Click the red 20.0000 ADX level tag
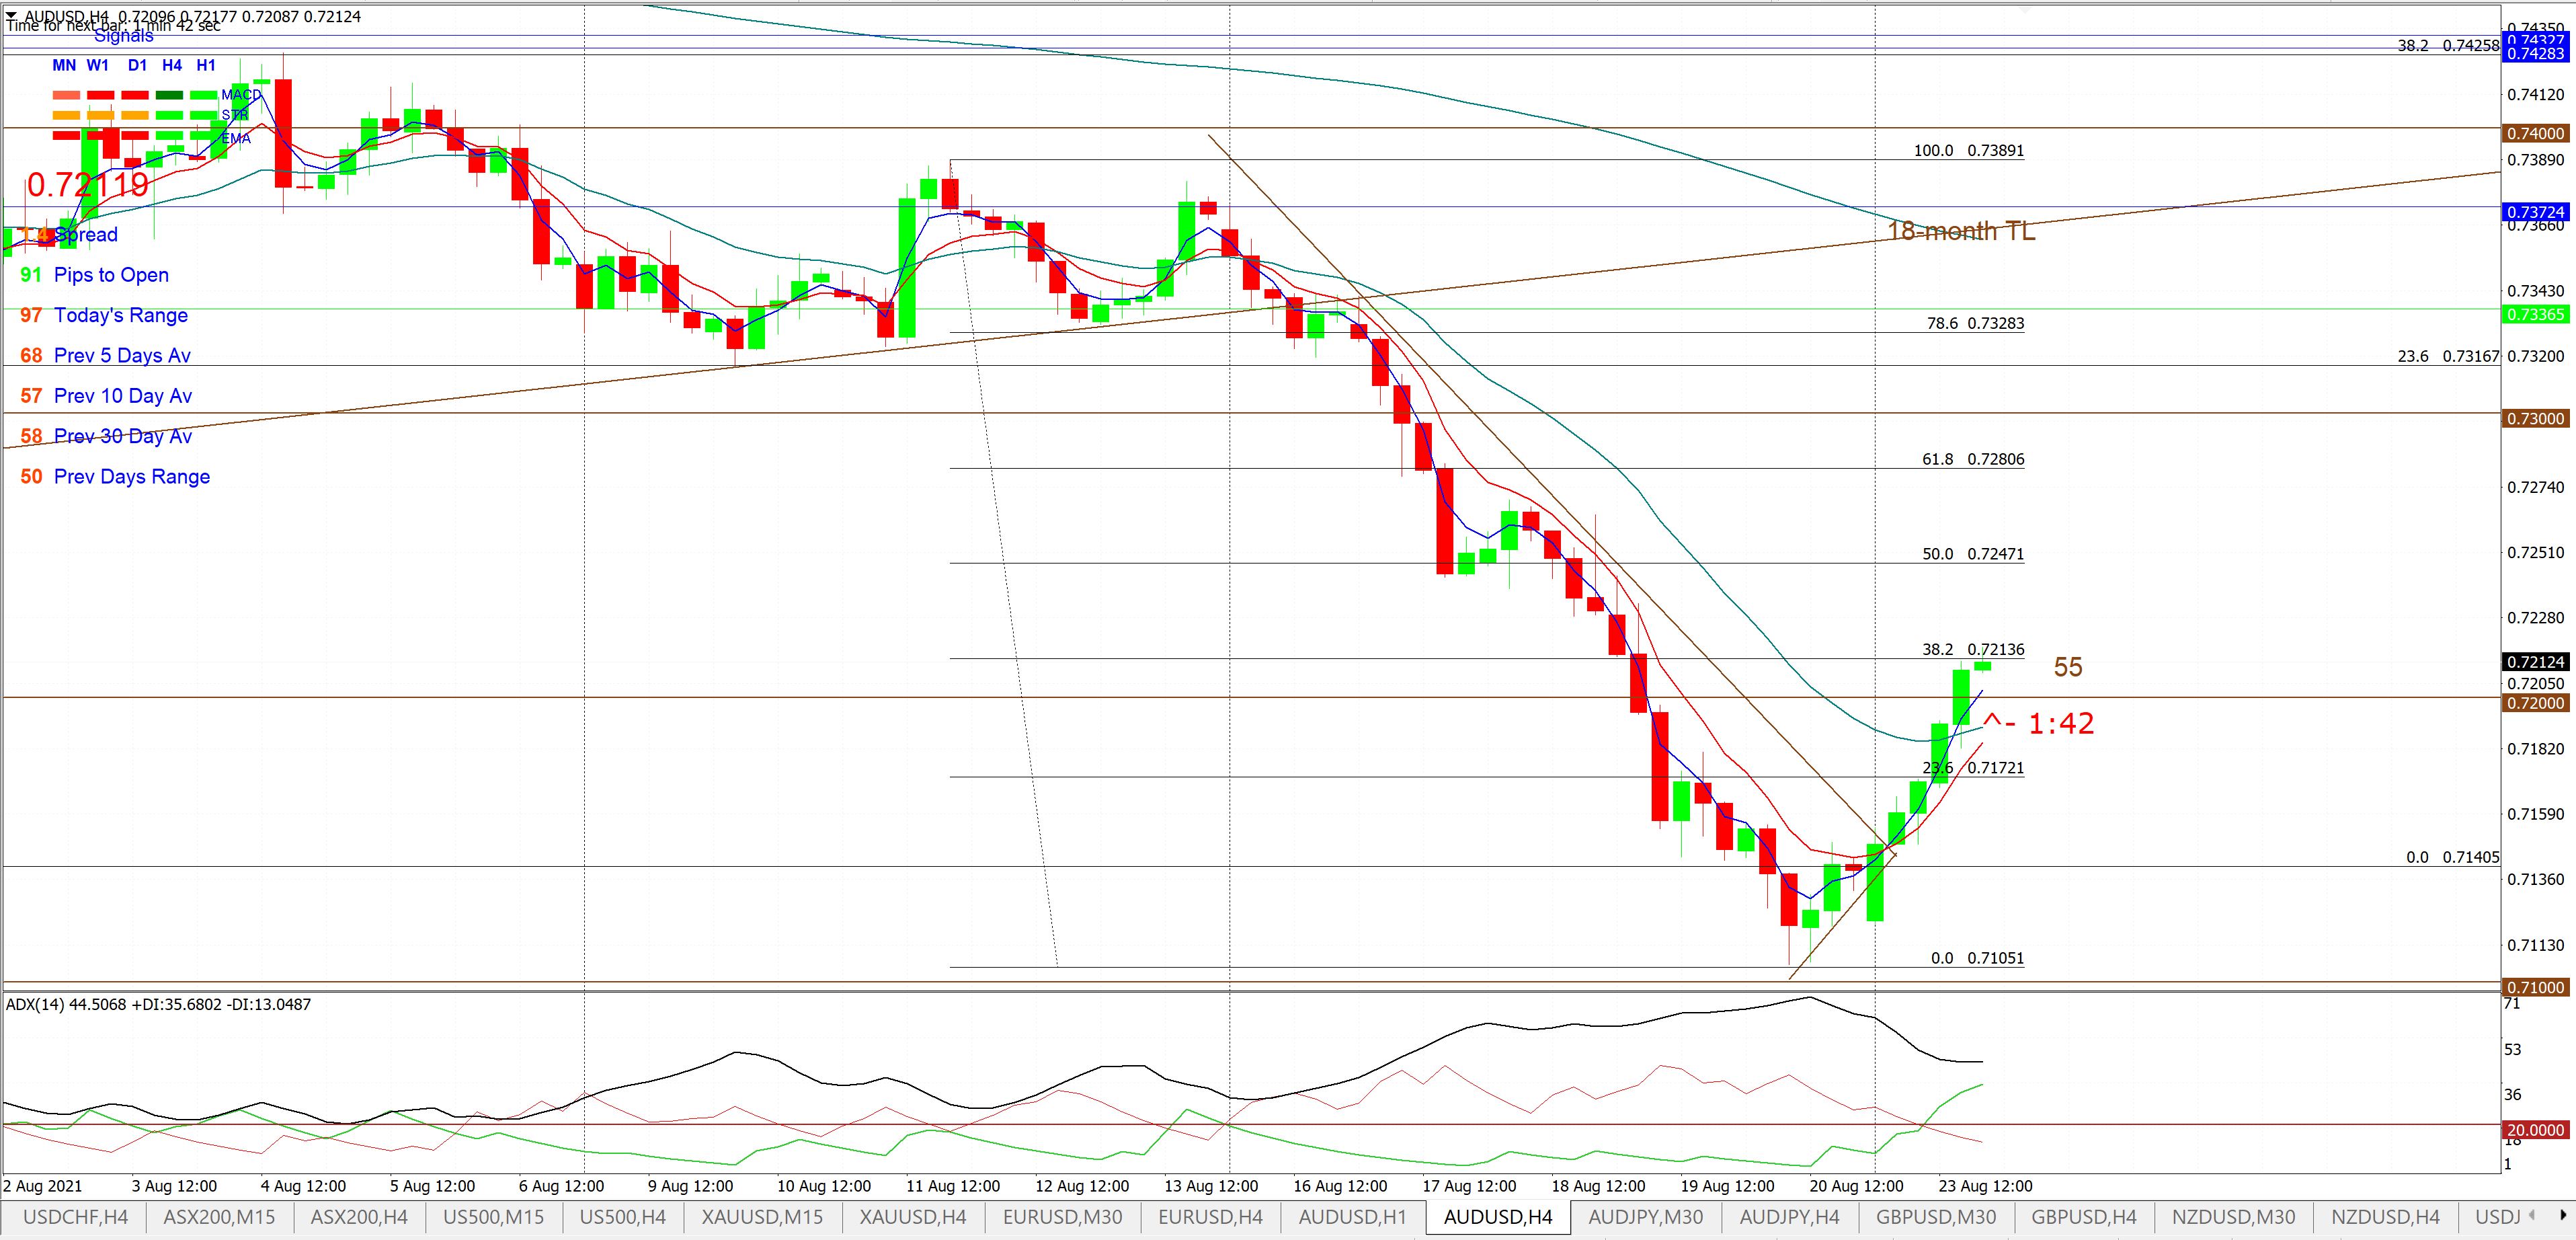 click(x=2537, y=1130)
